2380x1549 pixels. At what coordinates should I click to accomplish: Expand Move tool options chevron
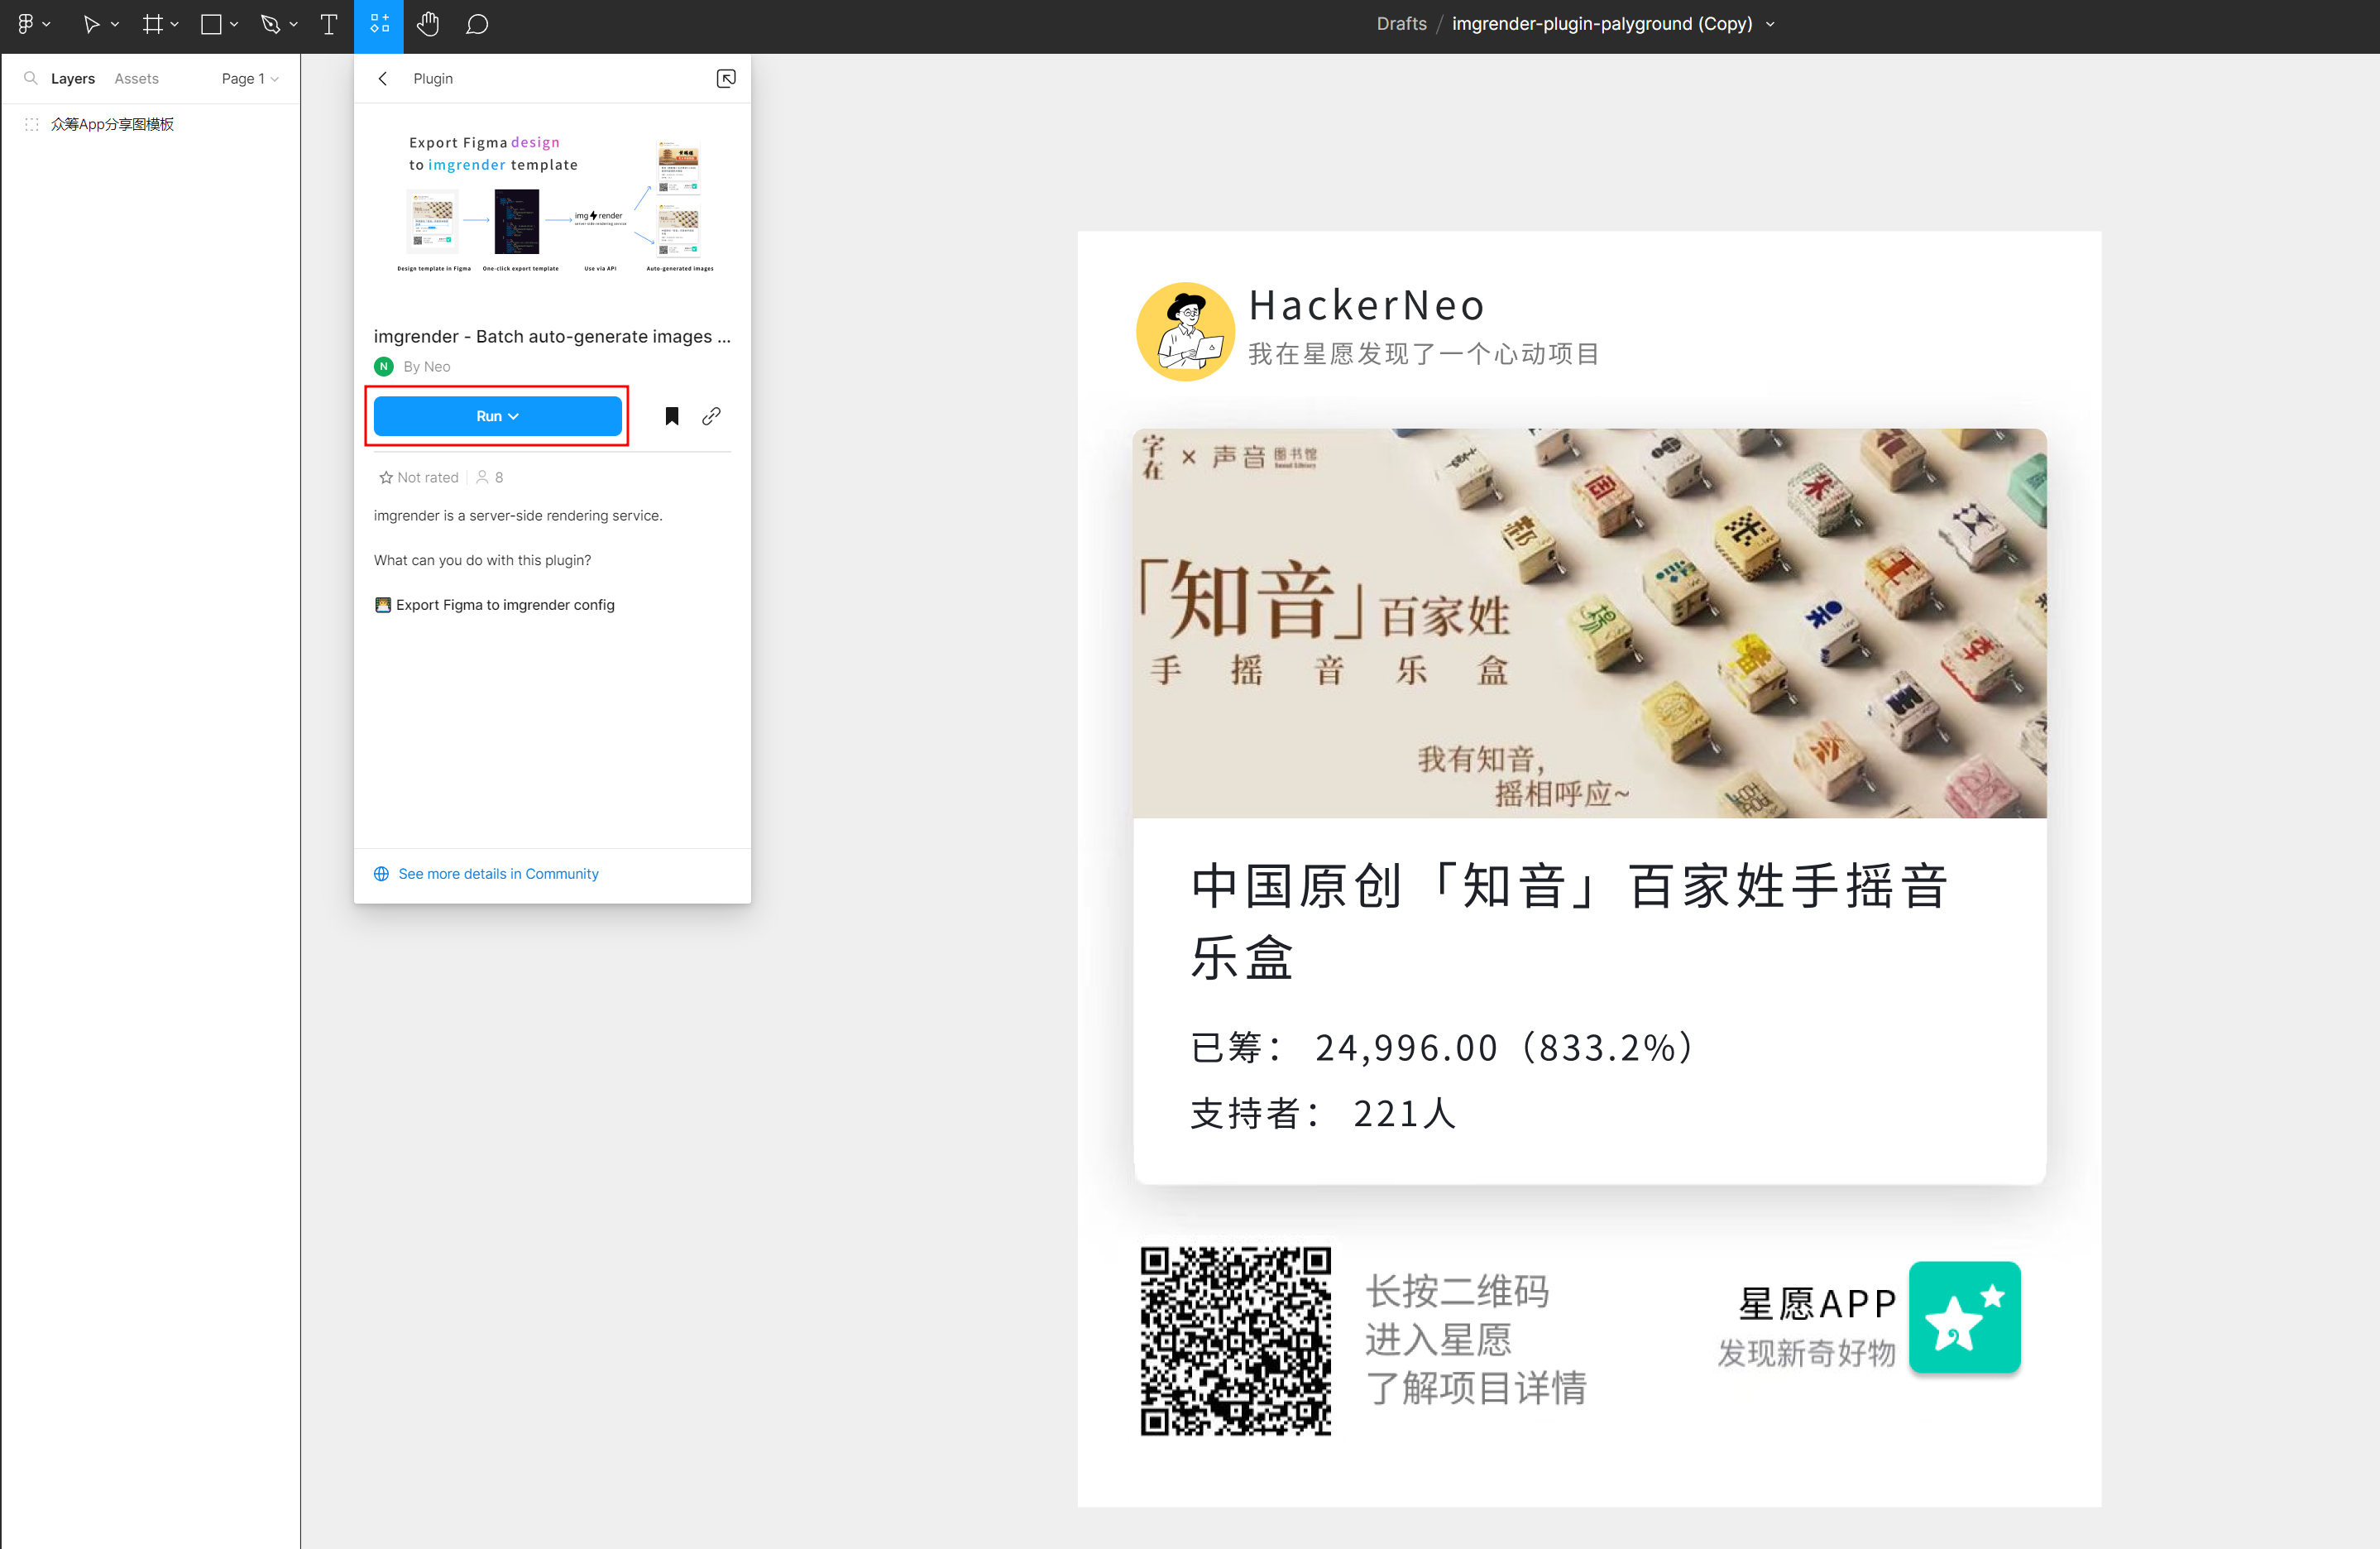click(x=115, y=24)
